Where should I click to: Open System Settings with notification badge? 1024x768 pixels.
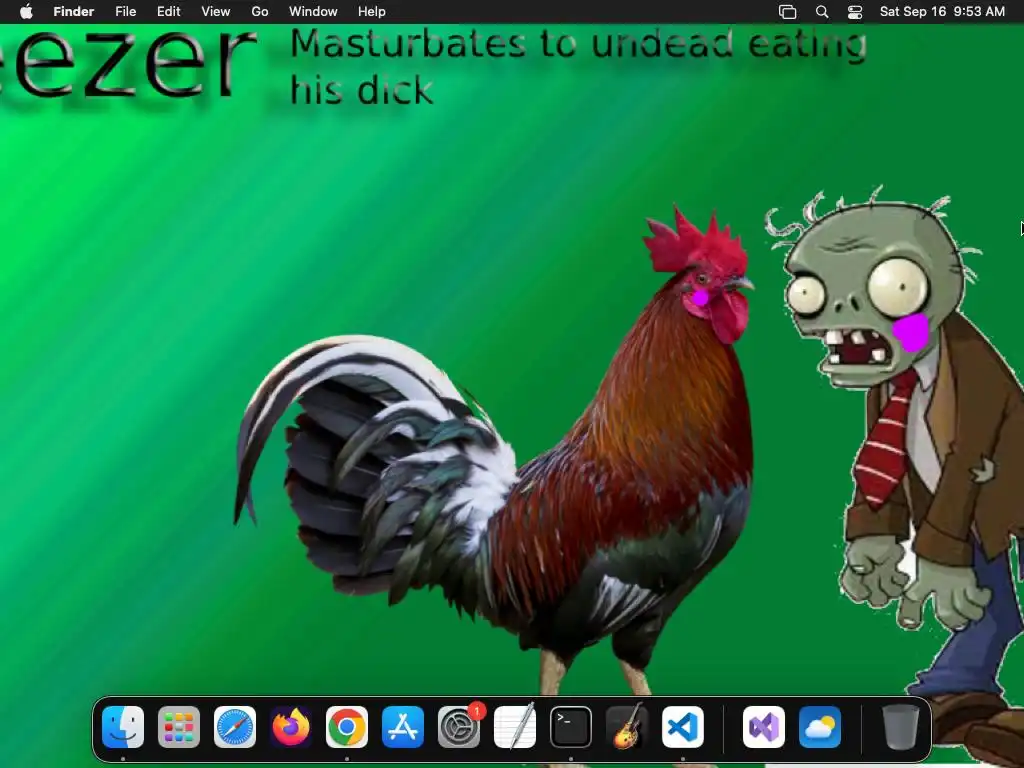pyautogui.click(x=459, y=727)
